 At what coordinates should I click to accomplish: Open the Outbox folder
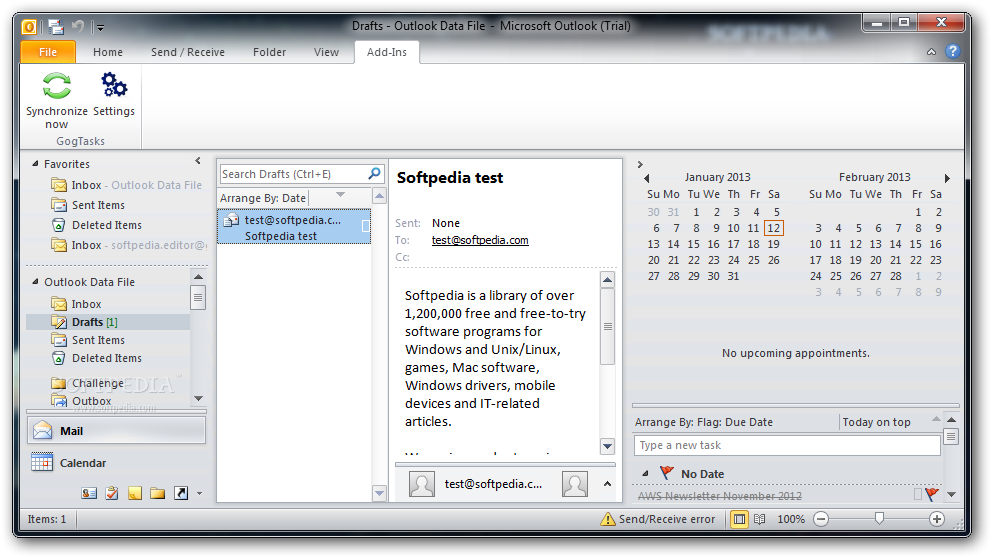(82, 401)
